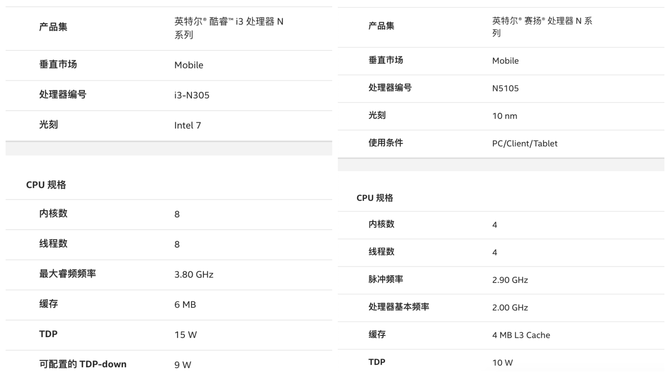Click the 最大睿频频率 row label
Image resolution: width=670 pixels, height=377 pixels.
[x=68, y=274]
